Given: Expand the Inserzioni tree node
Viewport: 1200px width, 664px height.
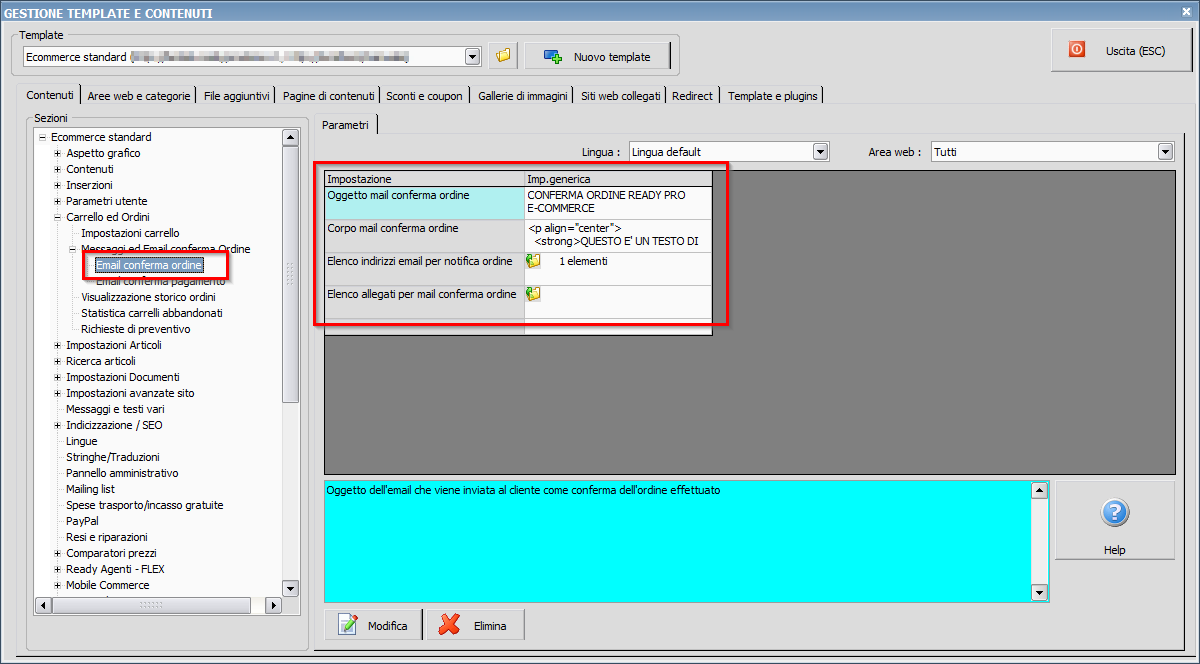Looking at the screenshot, I should coord(58,185).
